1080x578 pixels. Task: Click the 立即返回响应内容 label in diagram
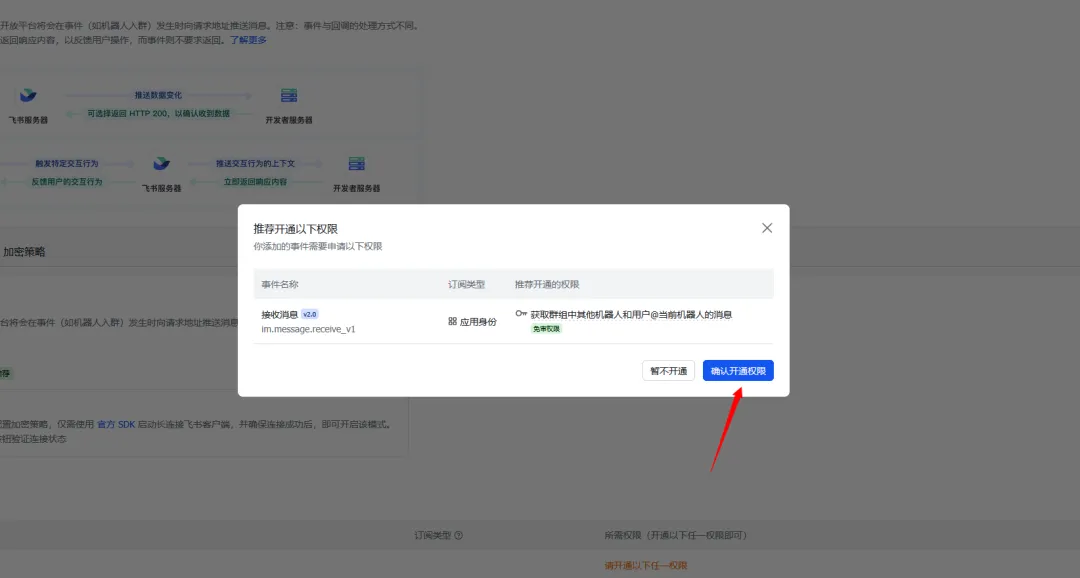255,182
